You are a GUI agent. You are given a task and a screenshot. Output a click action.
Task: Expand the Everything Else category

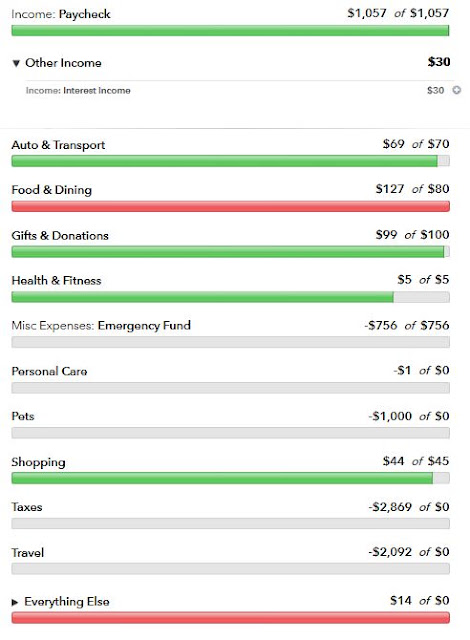pos(15,602)
